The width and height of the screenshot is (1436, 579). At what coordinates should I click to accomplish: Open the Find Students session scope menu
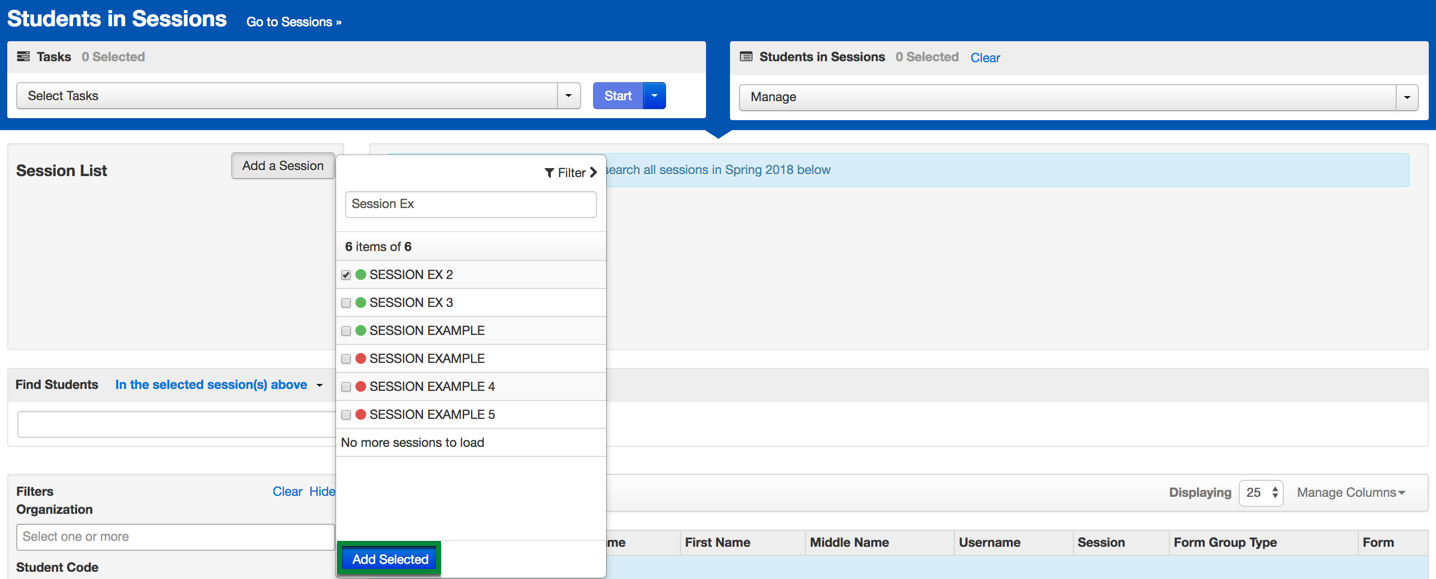point(219,385)
